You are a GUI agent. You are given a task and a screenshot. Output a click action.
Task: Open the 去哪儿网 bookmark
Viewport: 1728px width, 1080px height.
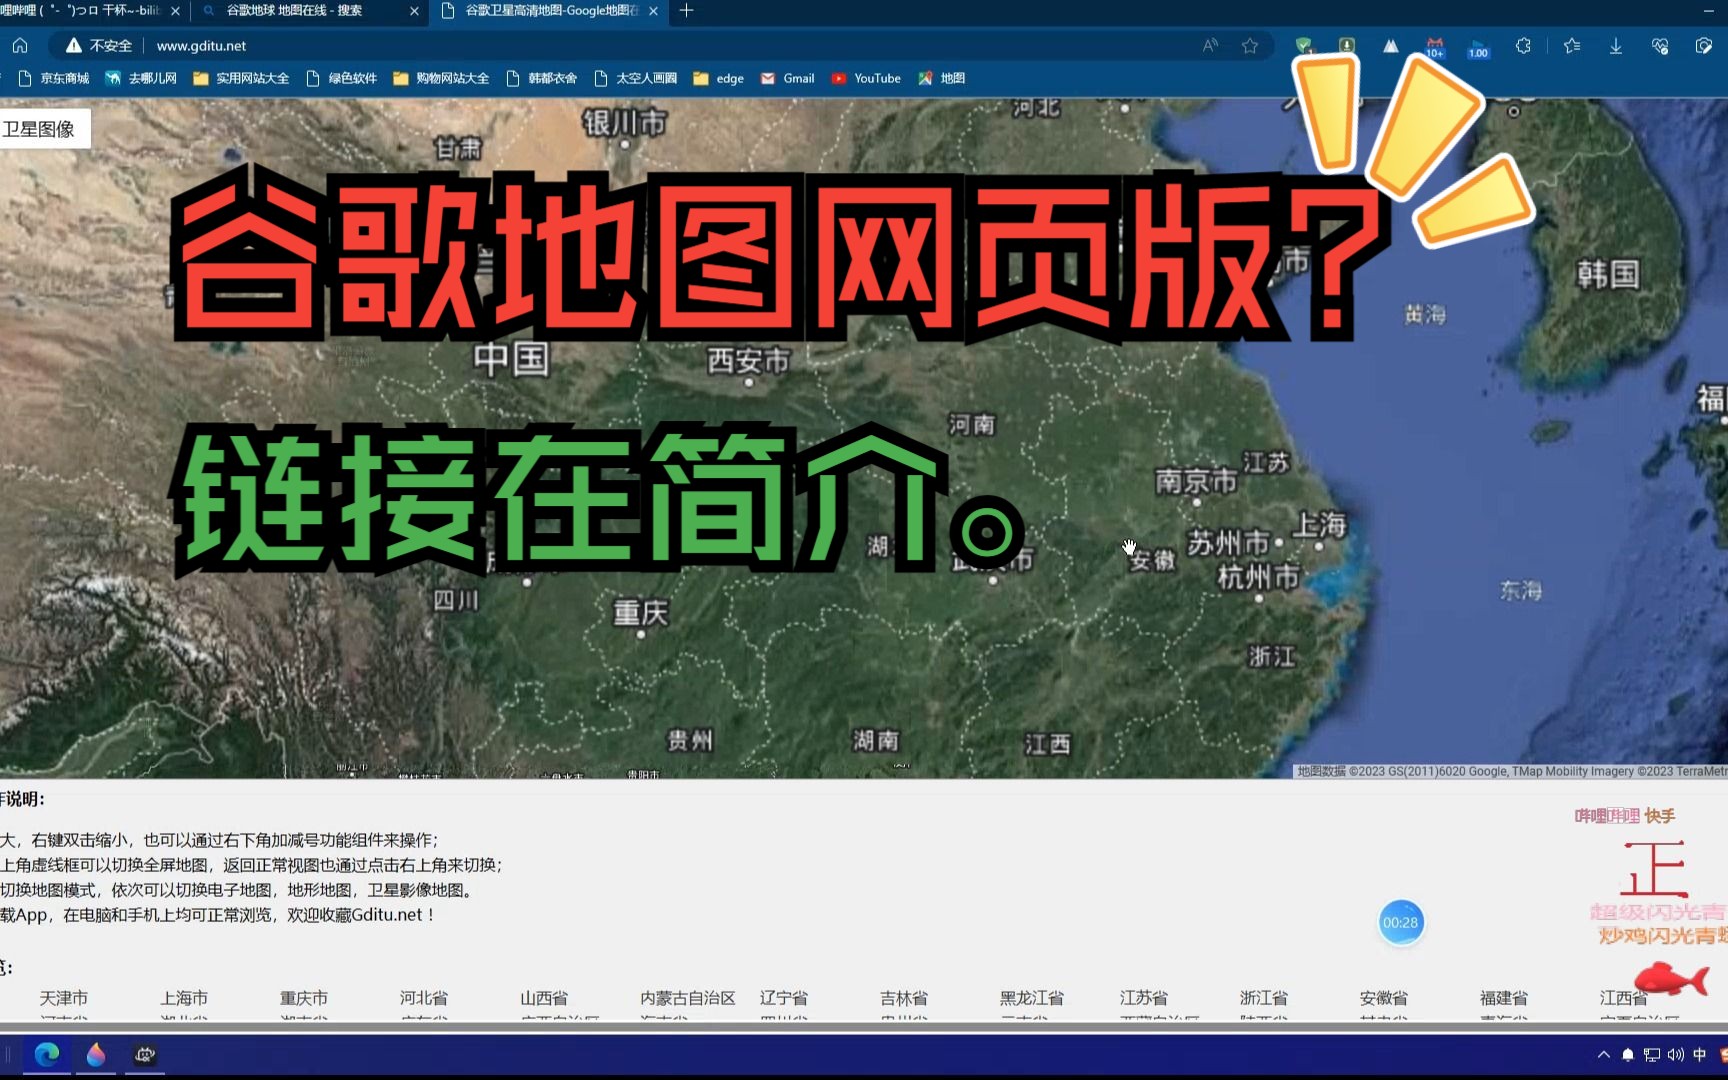pyautogui.click(x=141, y=78)
